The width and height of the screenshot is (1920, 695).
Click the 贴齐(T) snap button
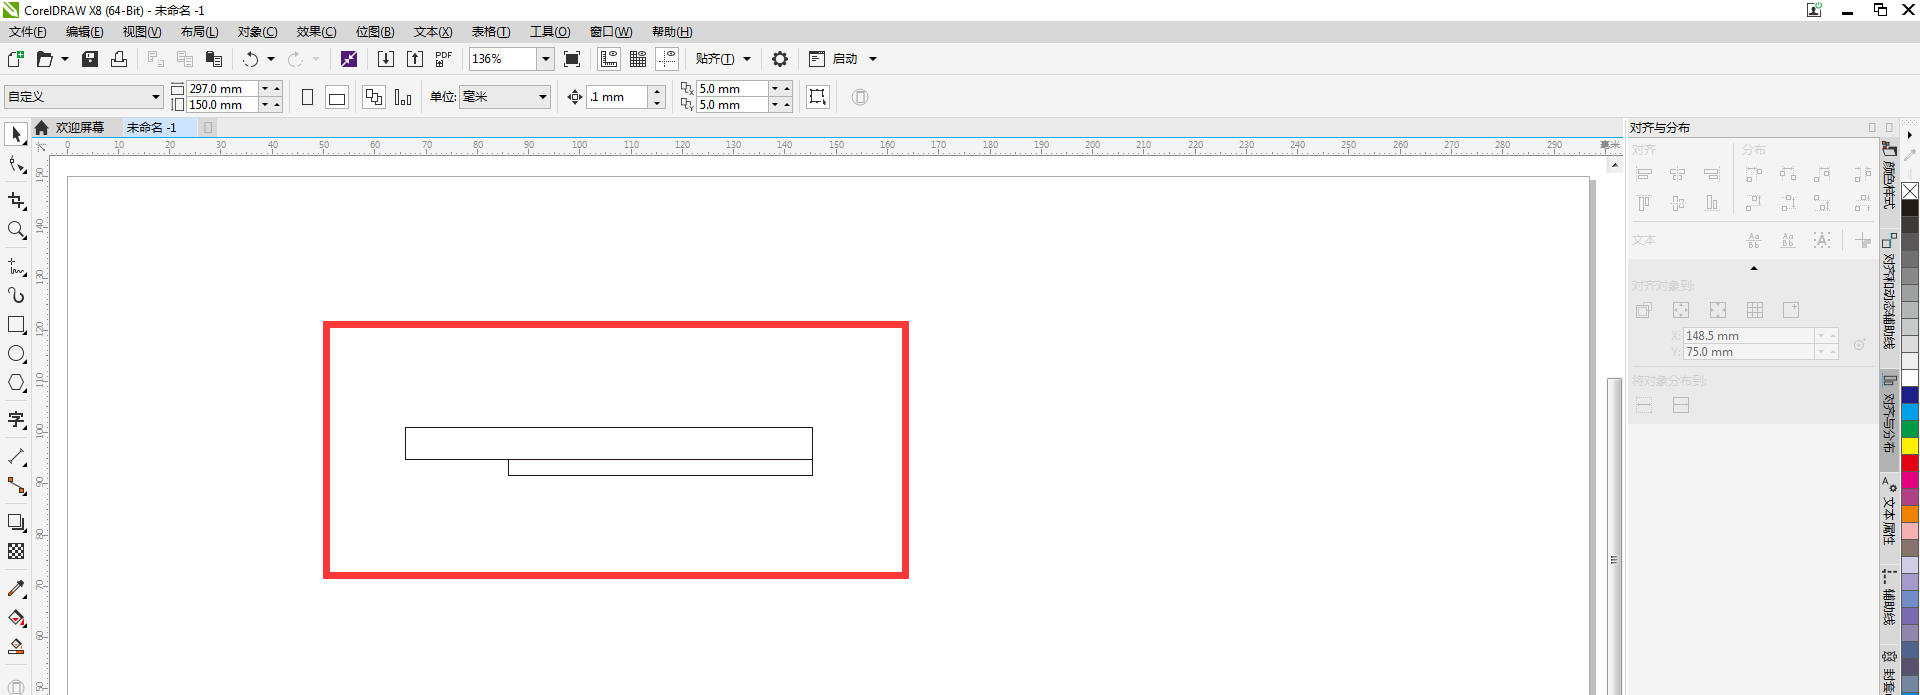pos(715,59)
